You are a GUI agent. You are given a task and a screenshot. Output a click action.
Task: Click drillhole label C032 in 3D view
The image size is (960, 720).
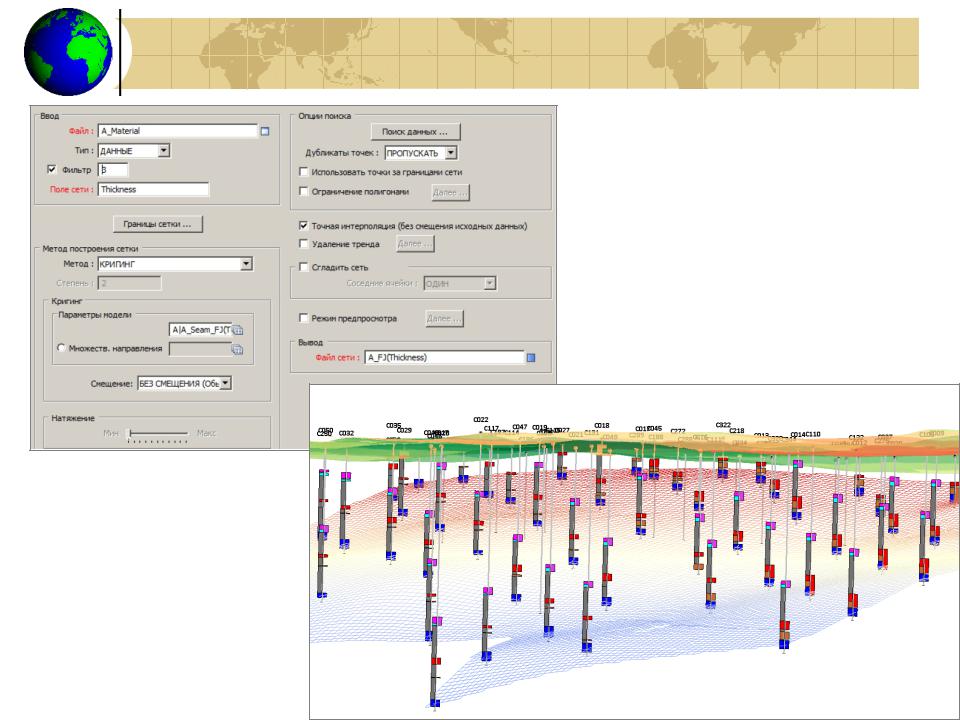(x=346, y=433)
